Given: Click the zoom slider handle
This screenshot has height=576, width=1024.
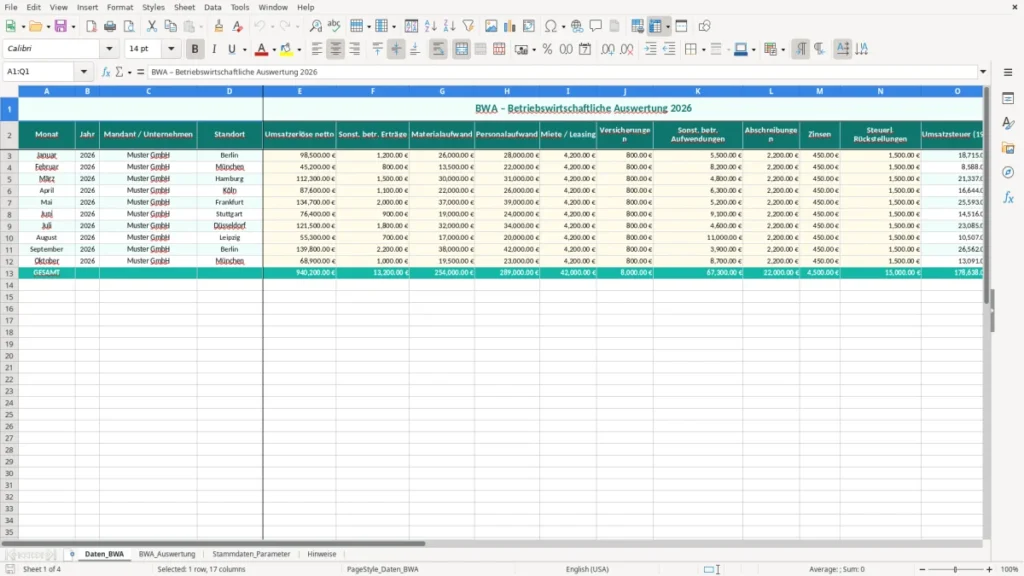Looking at the screenshot, I should pyautogui.click(x=955, y=569).
